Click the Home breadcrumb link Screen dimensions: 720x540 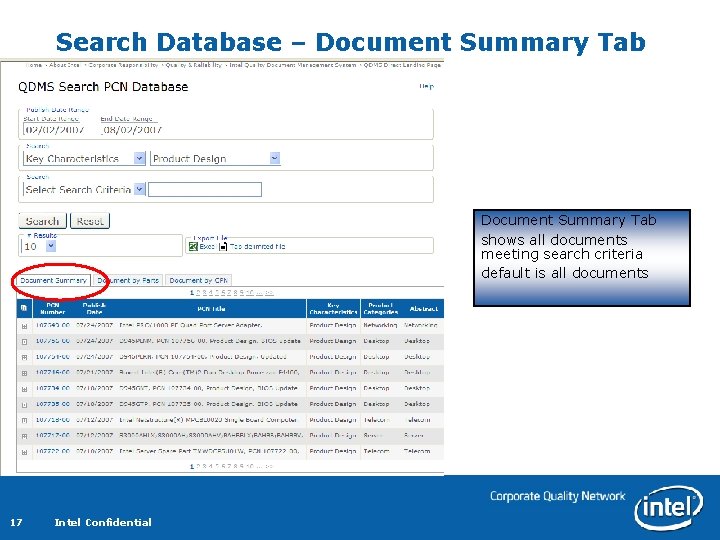tap(34, 65)
